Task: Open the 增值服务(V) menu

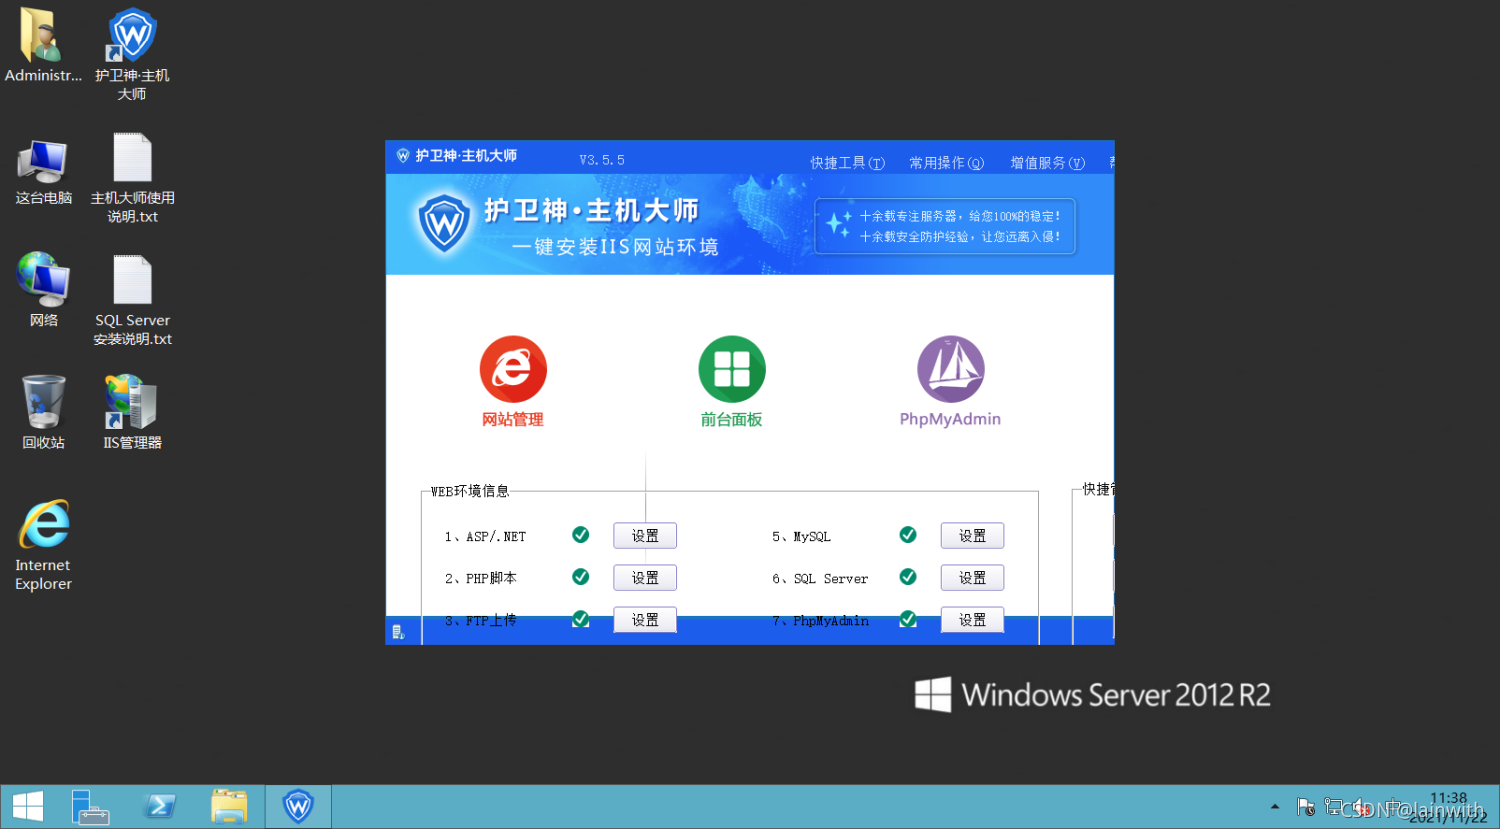Action: coord(1047,163)
